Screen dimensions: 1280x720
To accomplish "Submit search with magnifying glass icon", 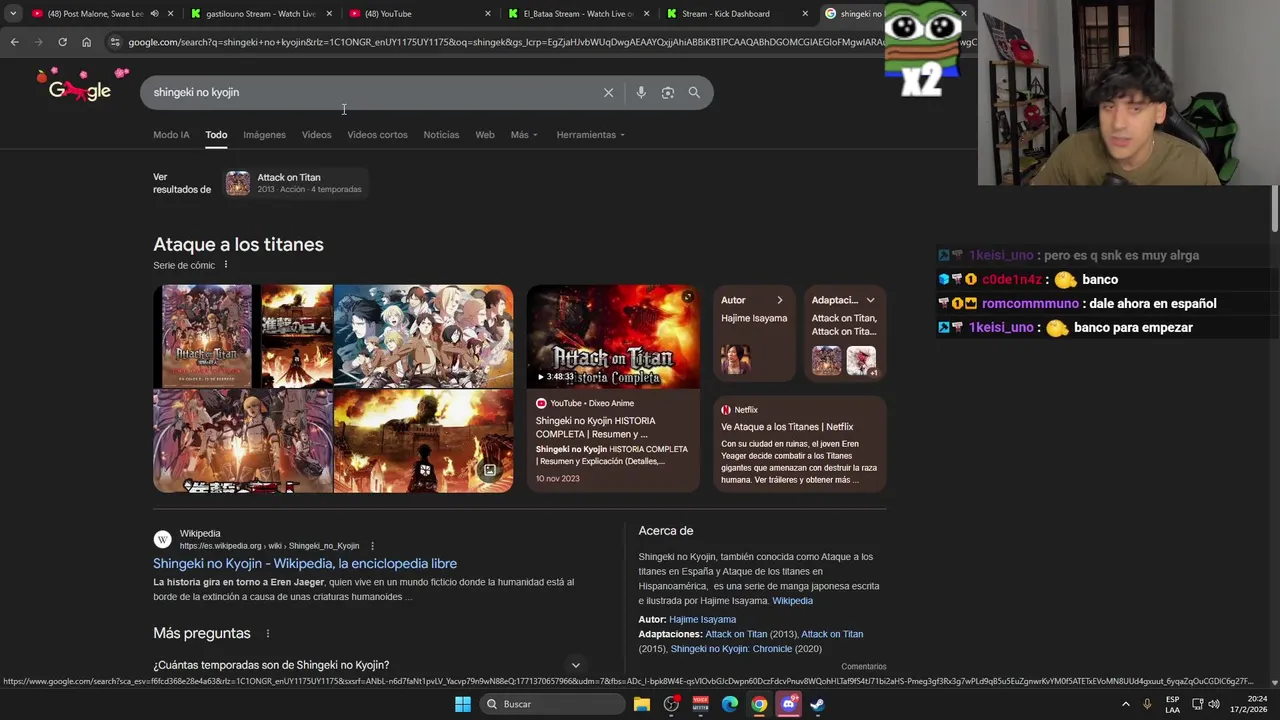I will [694, 92].
